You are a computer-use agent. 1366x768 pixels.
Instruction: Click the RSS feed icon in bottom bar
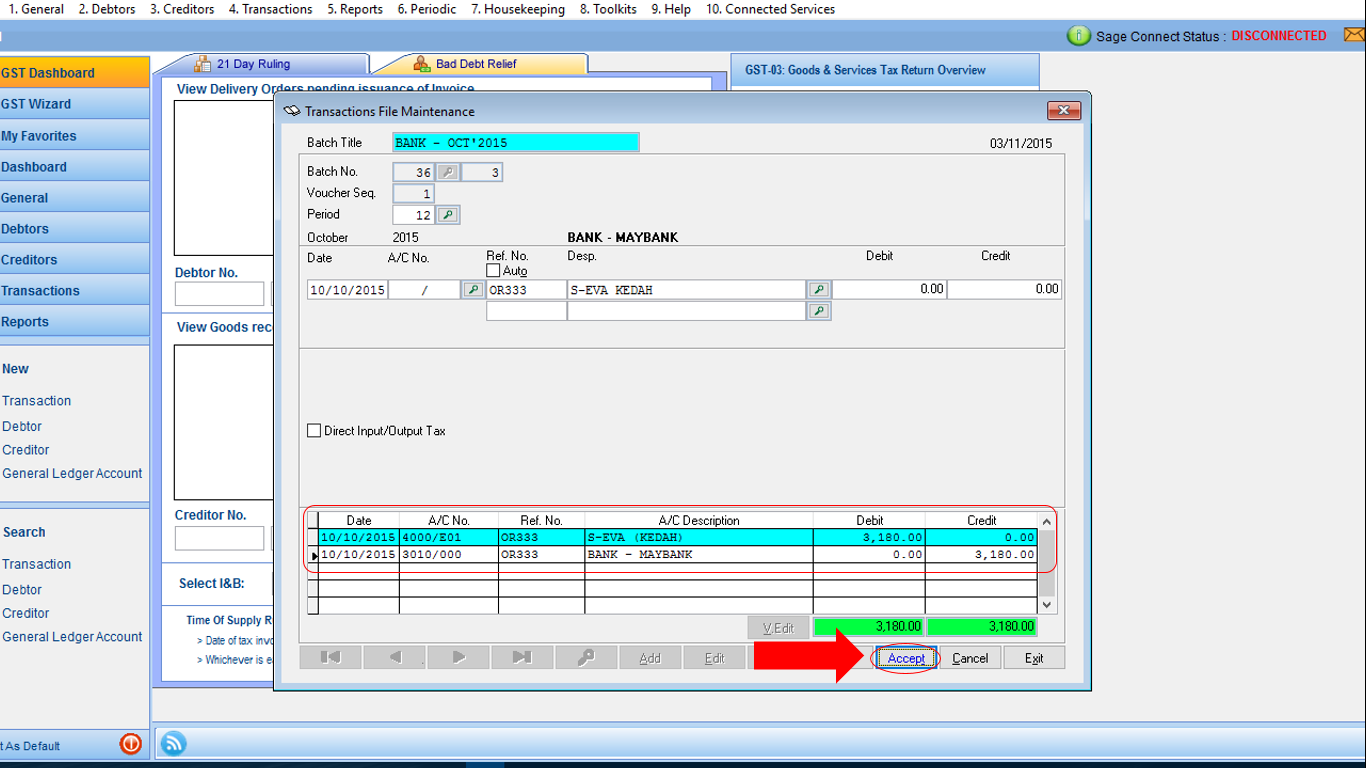[x=173, y=743]
